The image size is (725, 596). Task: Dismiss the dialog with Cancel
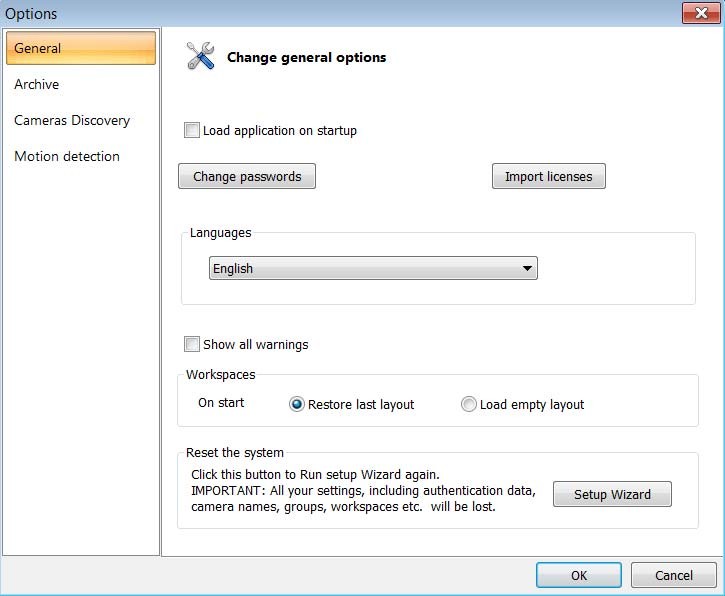click(674, 575)
